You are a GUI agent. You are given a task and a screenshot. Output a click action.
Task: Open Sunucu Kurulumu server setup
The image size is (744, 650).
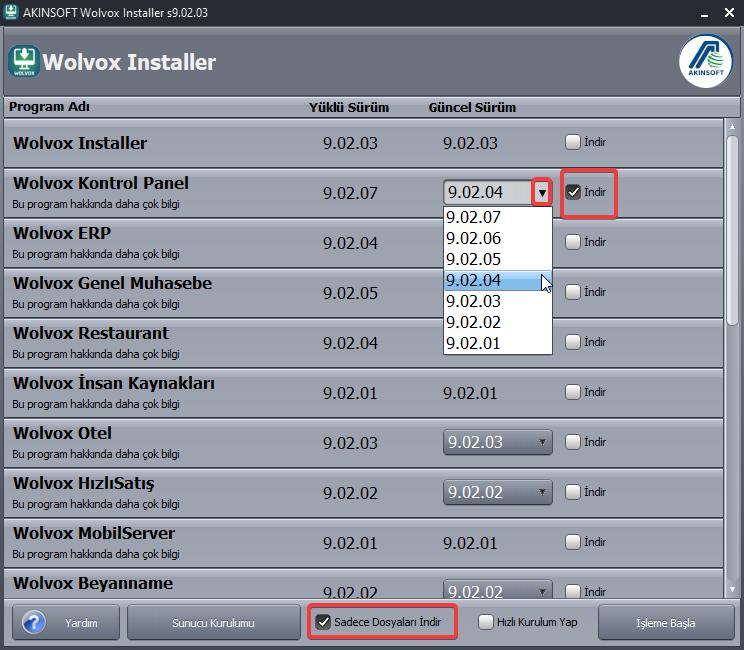tap(214, 622)
